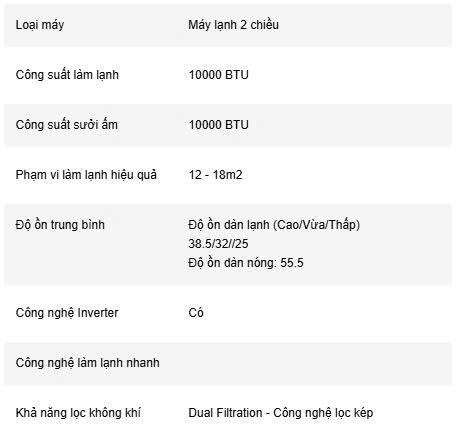456x441 pixels.
Task: Click the 'Công suất sưởi ấm' label
Action: 67,125
